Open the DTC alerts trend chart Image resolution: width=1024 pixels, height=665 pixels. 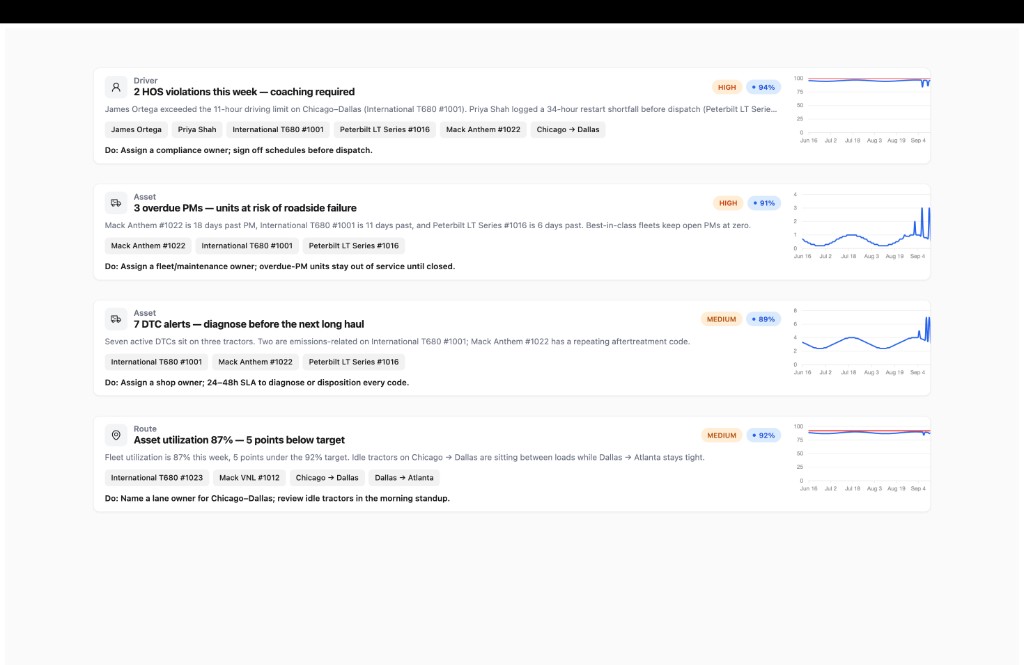pos(862,341)
